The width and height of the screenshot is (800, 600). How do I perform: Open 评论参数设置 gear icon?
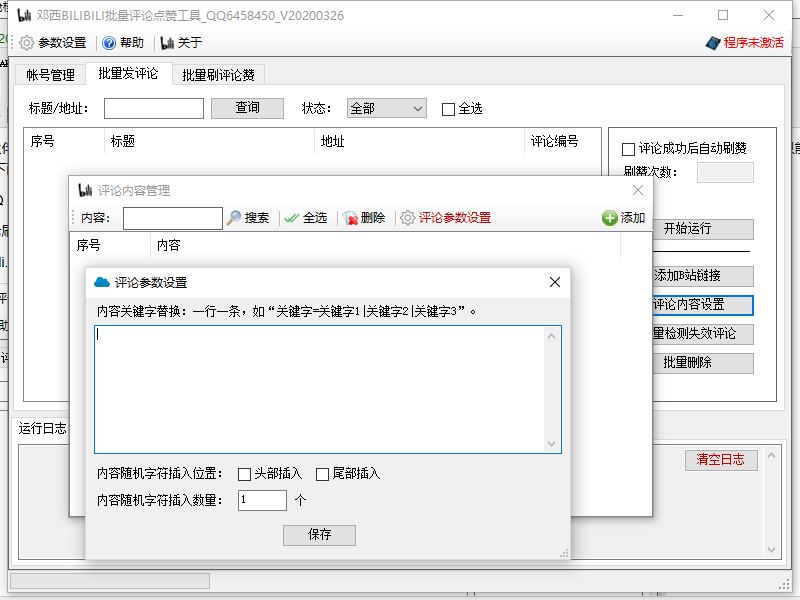coord(407,218)
